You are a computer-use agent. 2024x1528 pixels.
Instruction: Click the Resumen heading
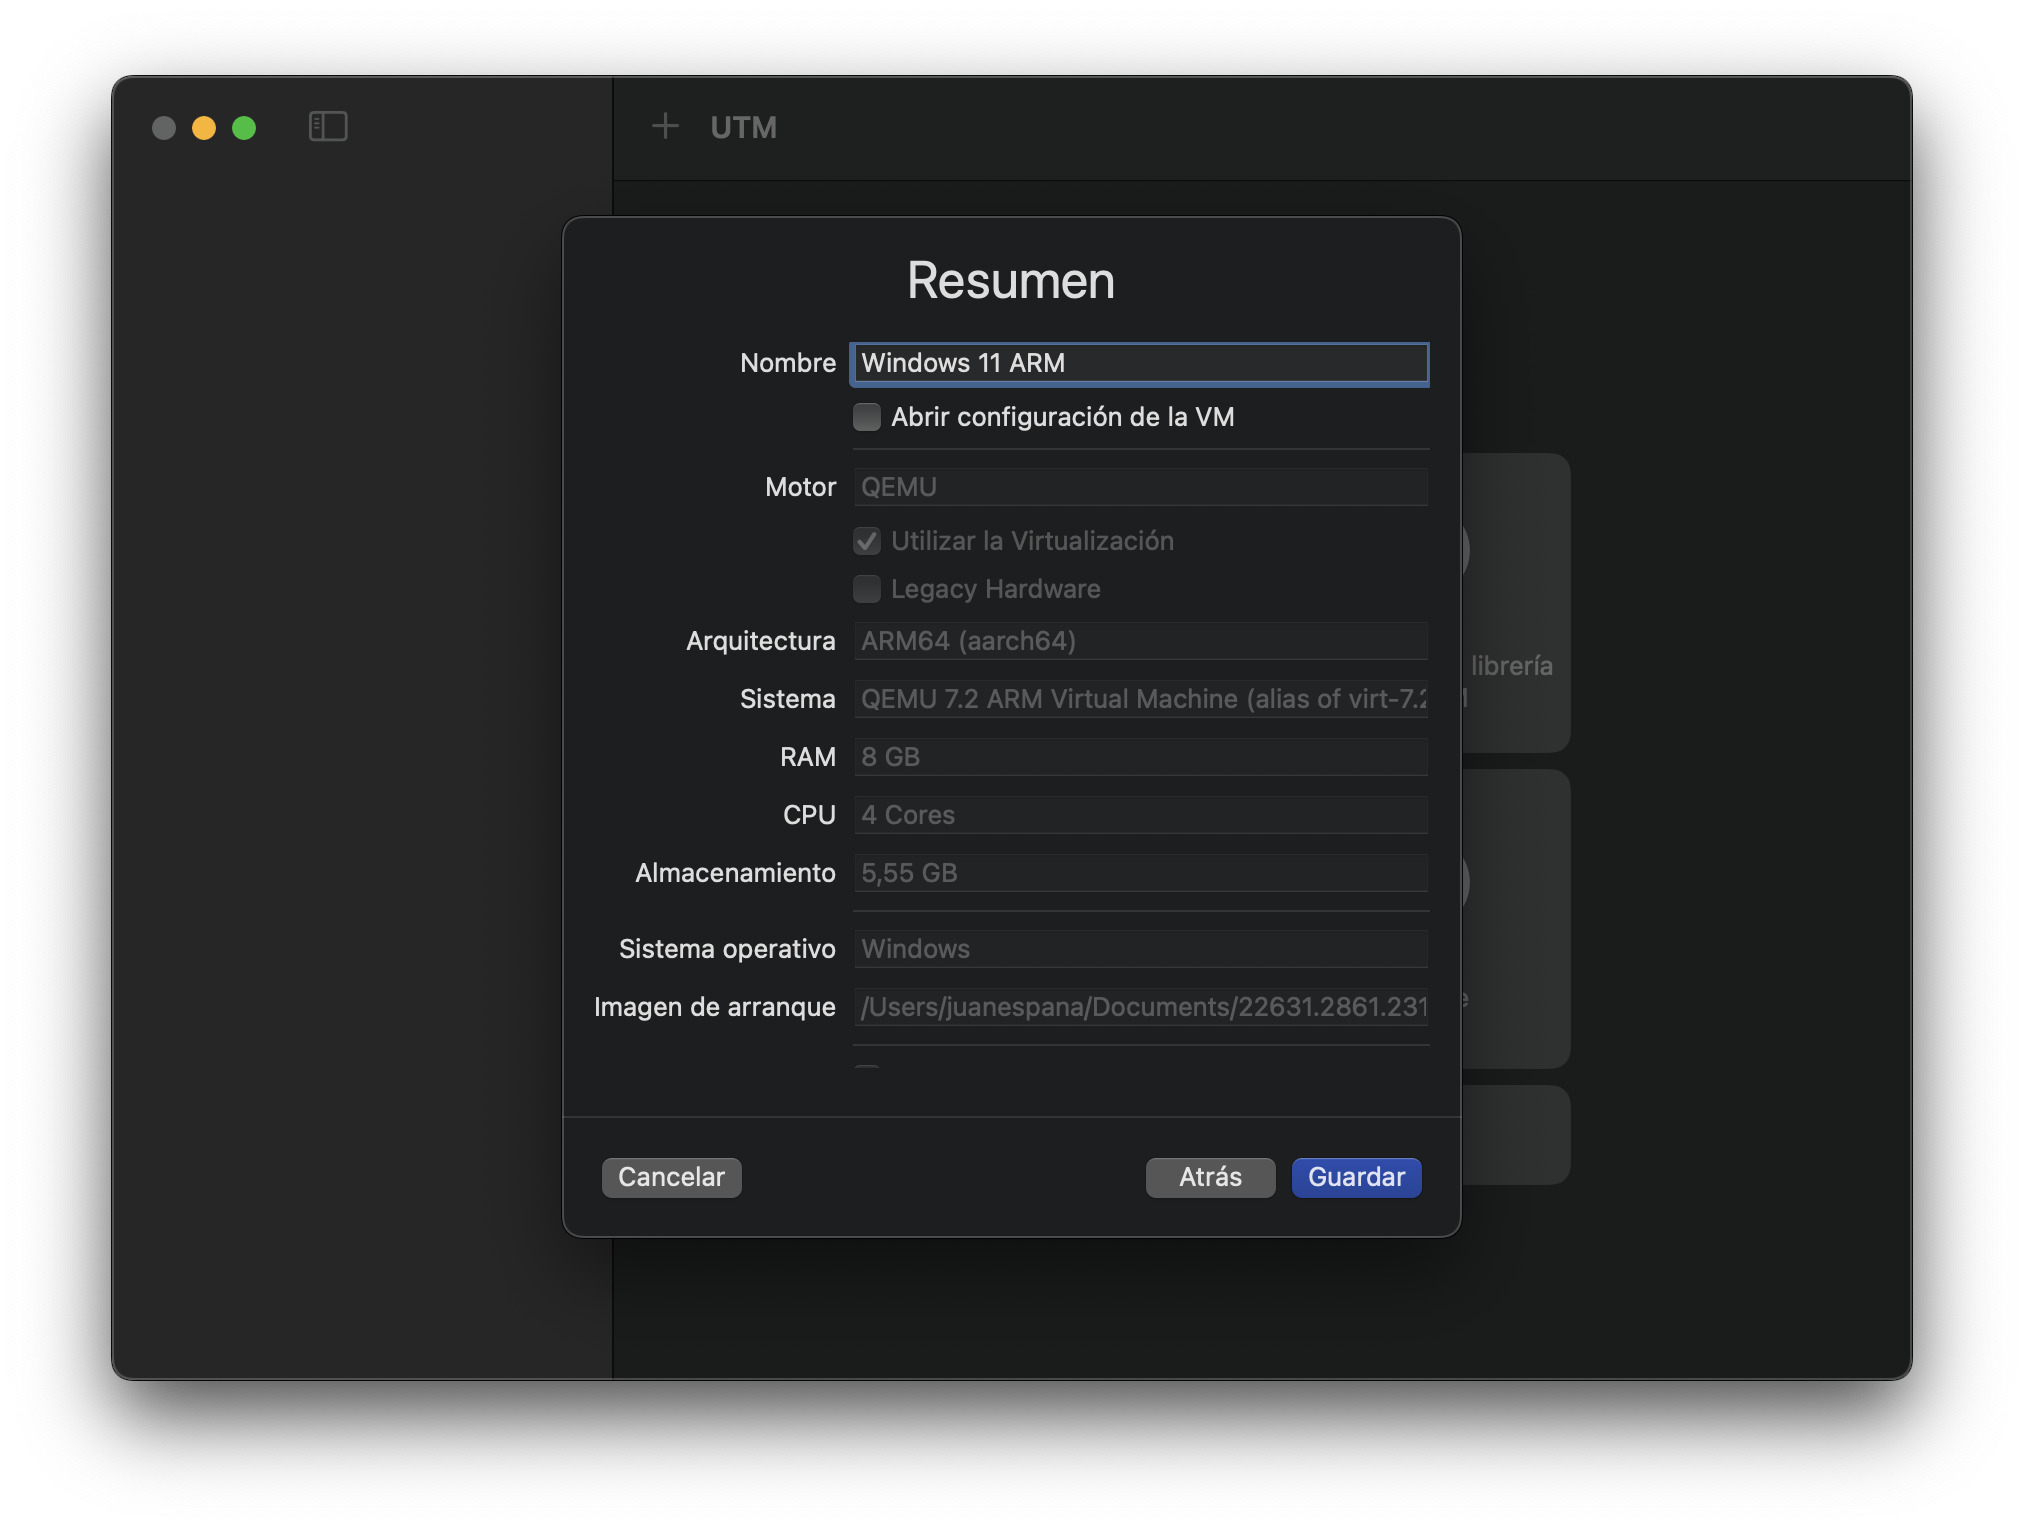point(1011,280)
